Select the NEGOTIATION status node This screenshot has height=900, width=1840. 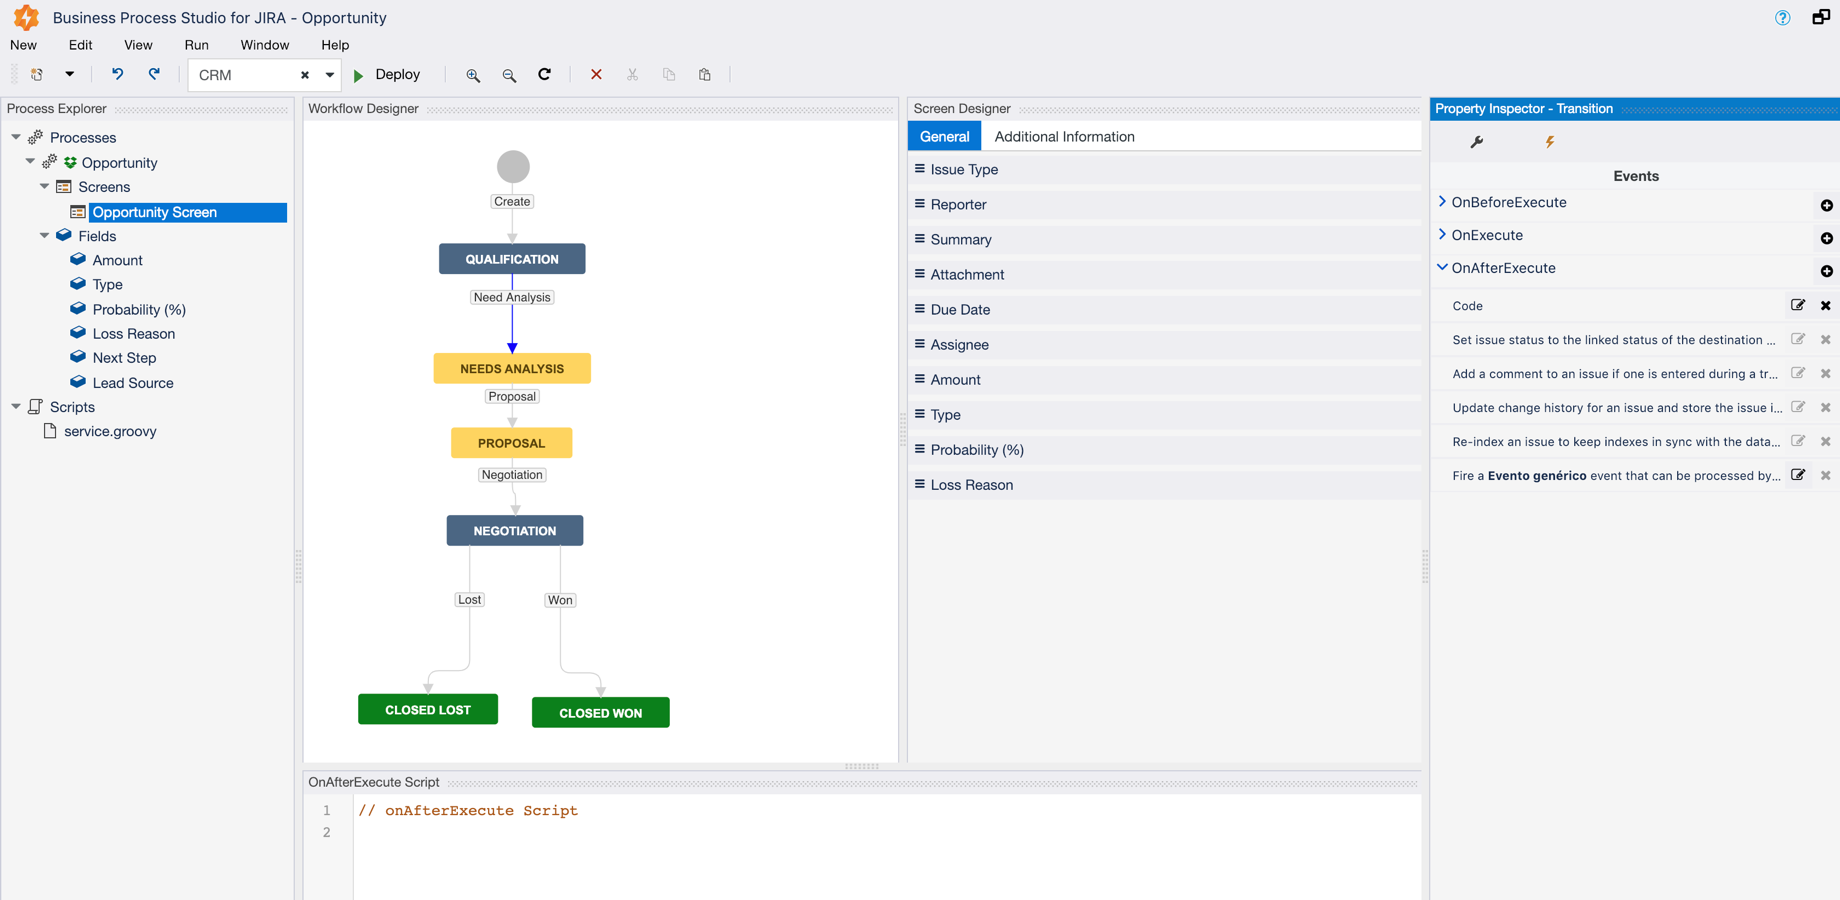515,531
